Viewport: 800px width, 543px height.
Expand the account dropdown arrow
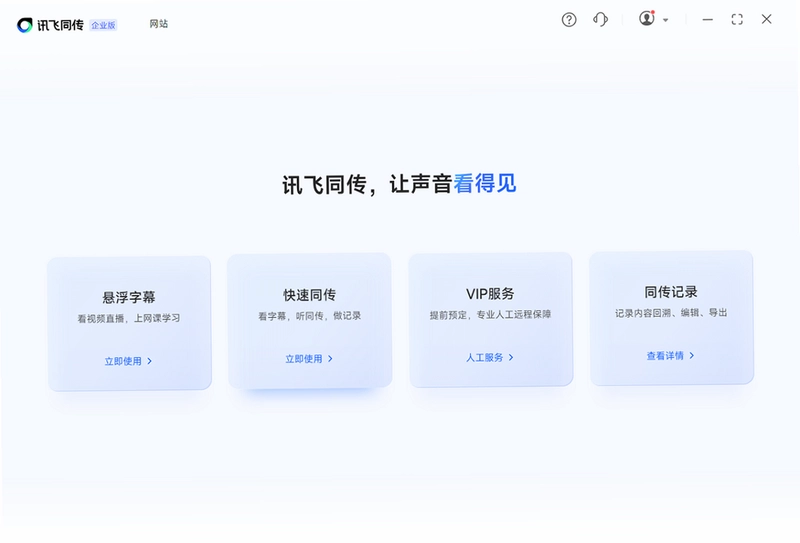665,20
